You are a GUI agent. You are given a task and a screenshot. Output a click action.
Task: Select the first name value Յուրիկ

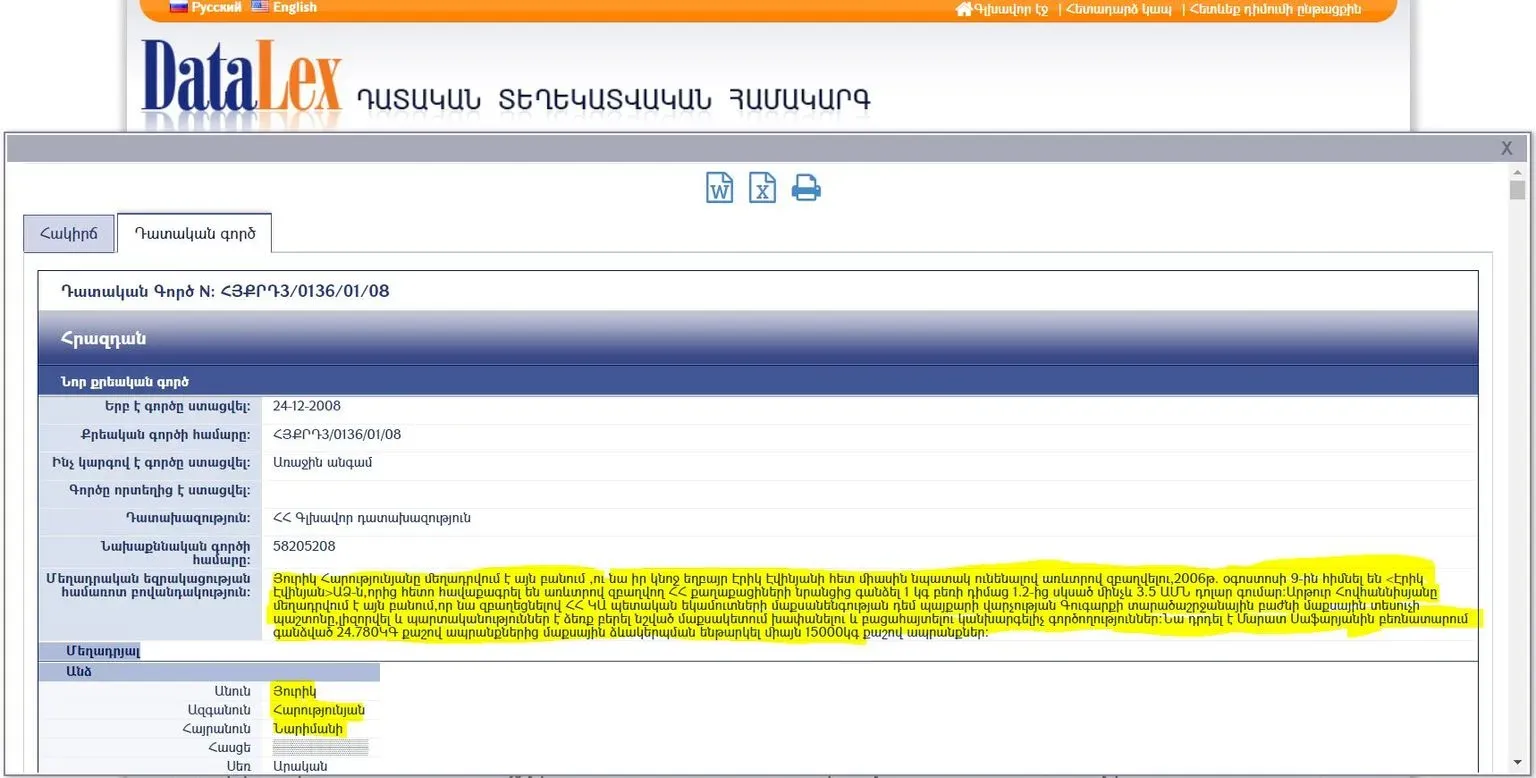pyautogui.click(x=294, y=691)
